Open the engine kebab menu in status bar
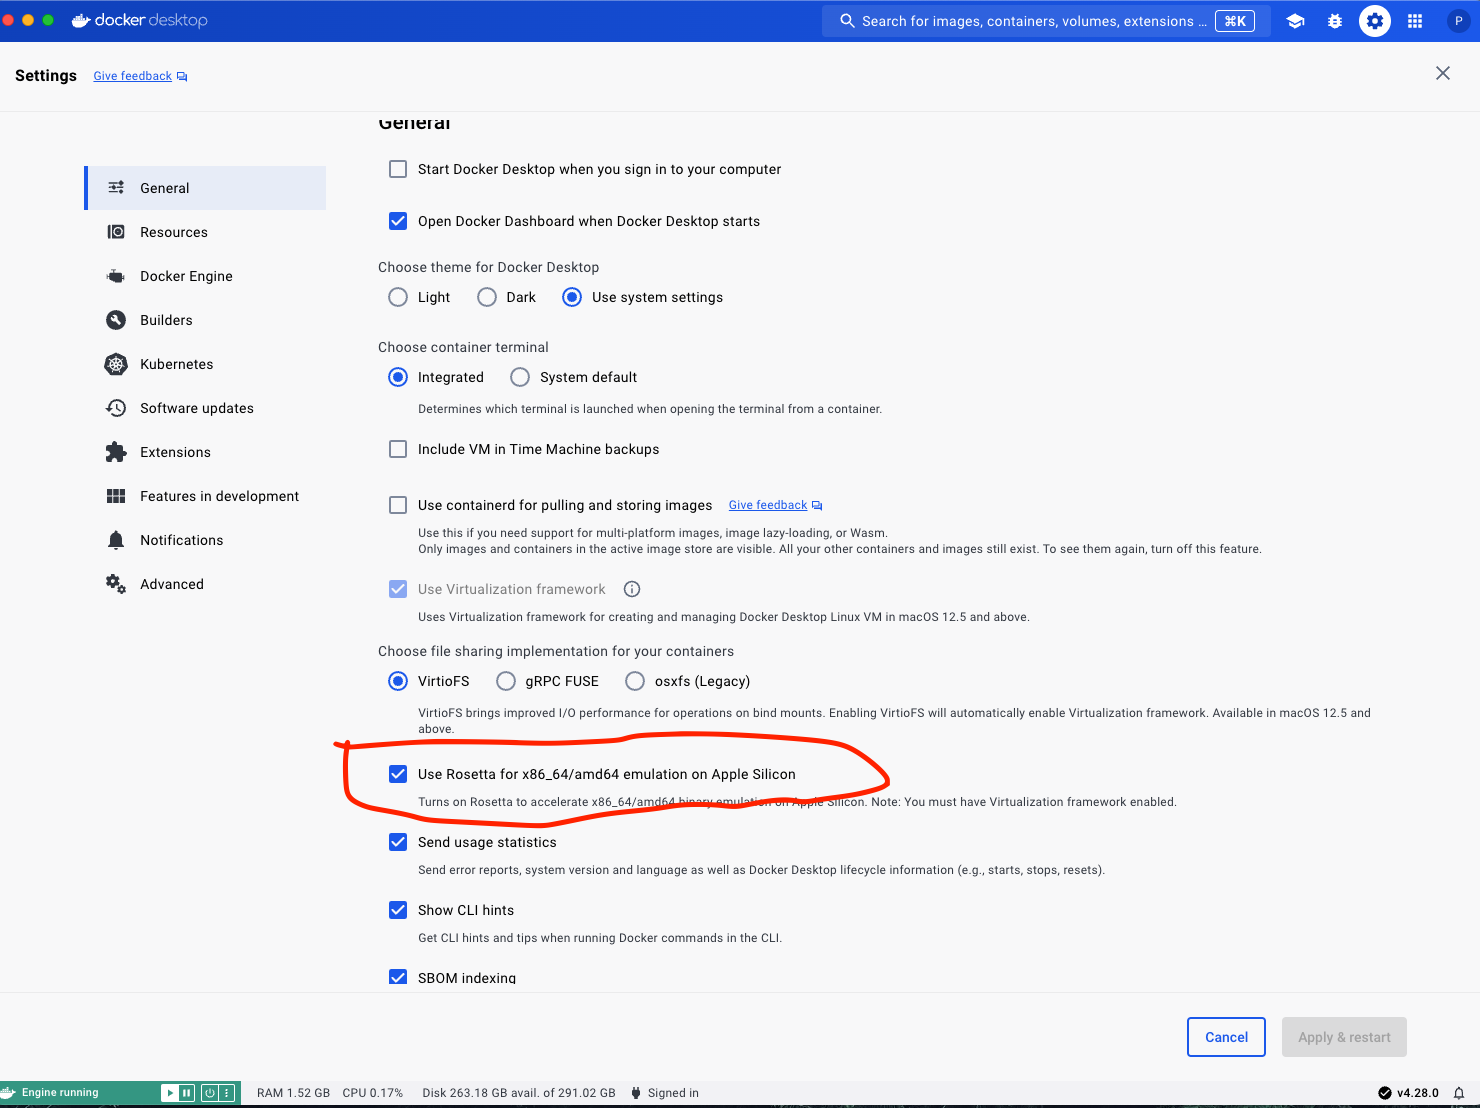The image size is (1480, 1108). coord(227,1093)
